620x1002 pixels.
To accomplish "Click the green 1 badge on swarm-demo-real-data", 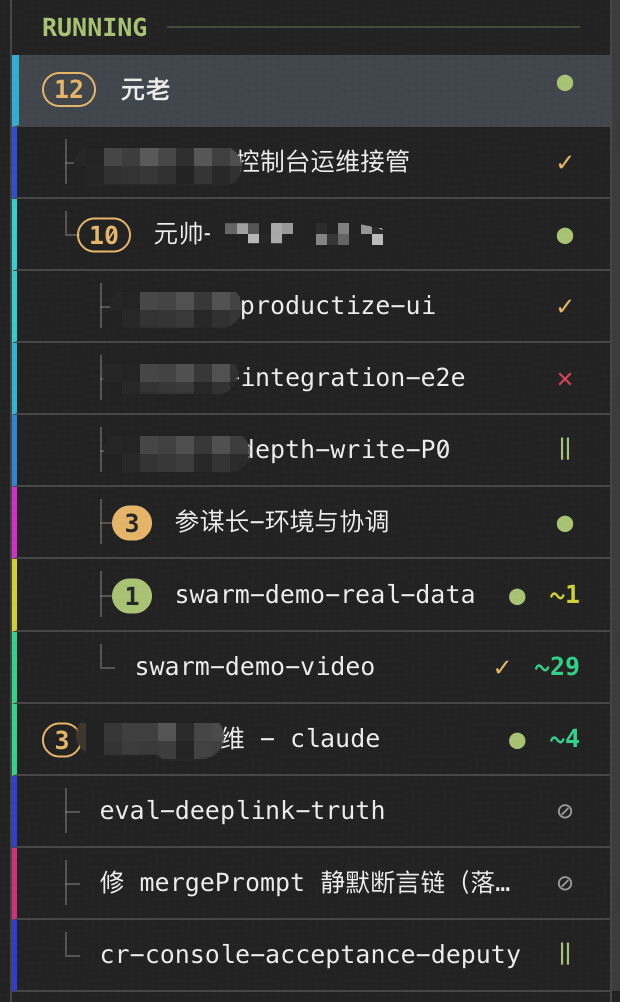I will [x=132, y=596].
